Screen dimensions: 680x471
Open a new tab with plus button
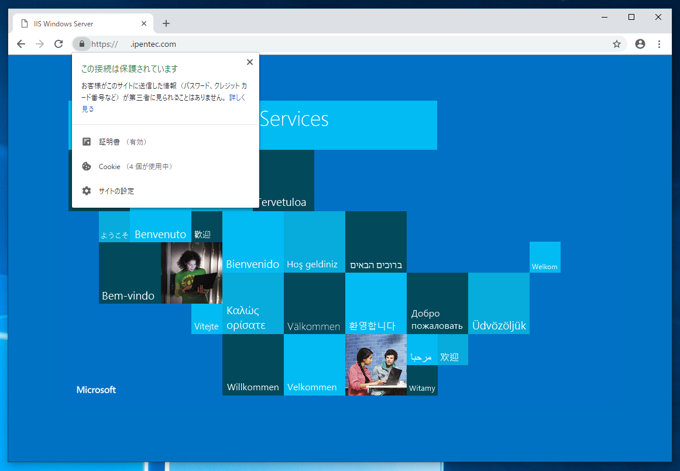tap(166, 23)
